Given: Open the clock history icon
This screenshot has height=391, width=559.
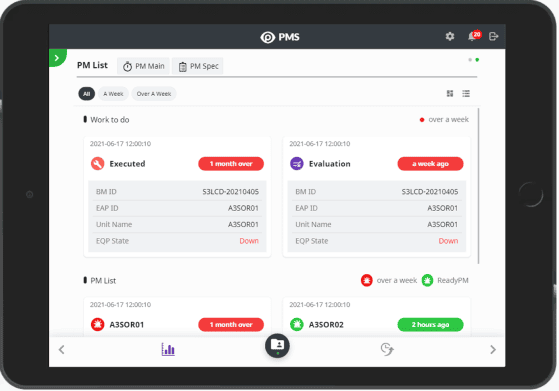Looking at the screenshot, I should pos(387,349).
